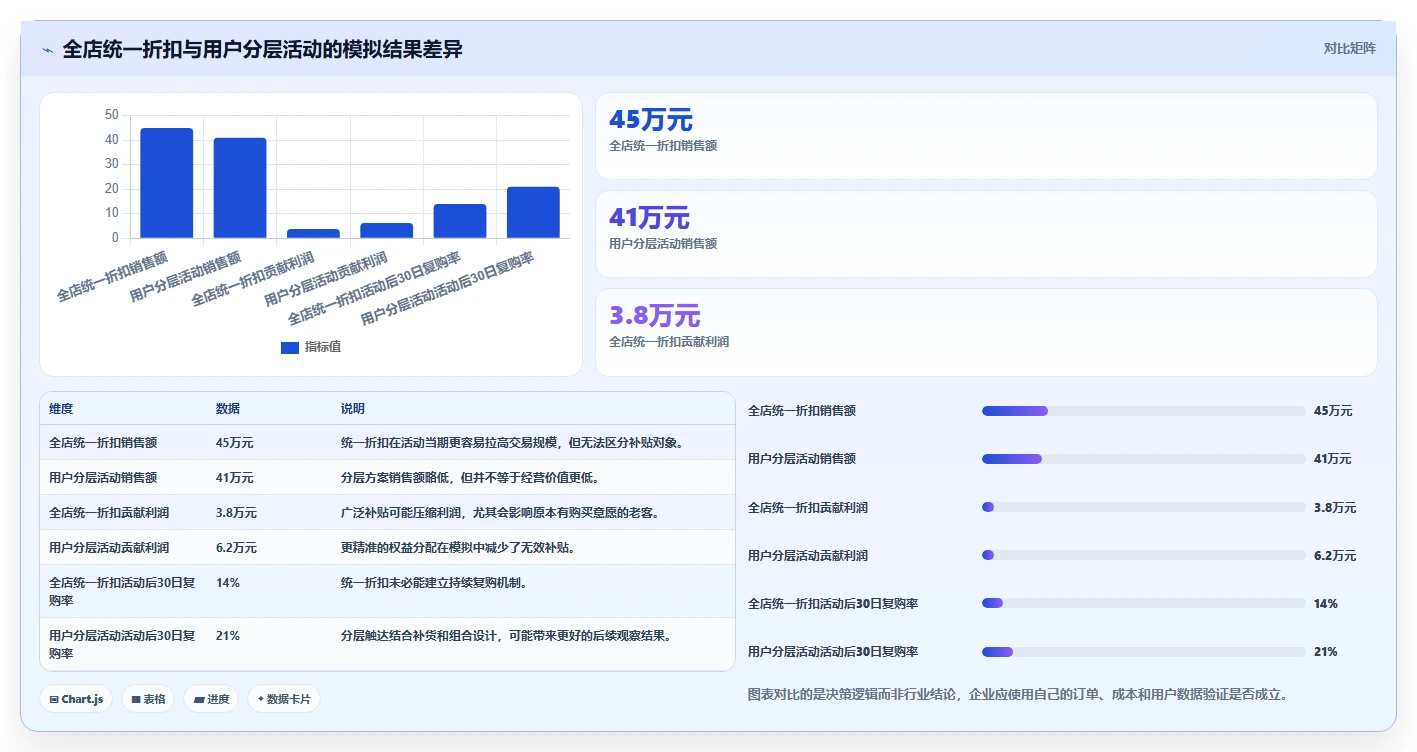This screenshot has height=752, width=1417.
Task: Click the 45万元 data card value
Action: [651, 120]
